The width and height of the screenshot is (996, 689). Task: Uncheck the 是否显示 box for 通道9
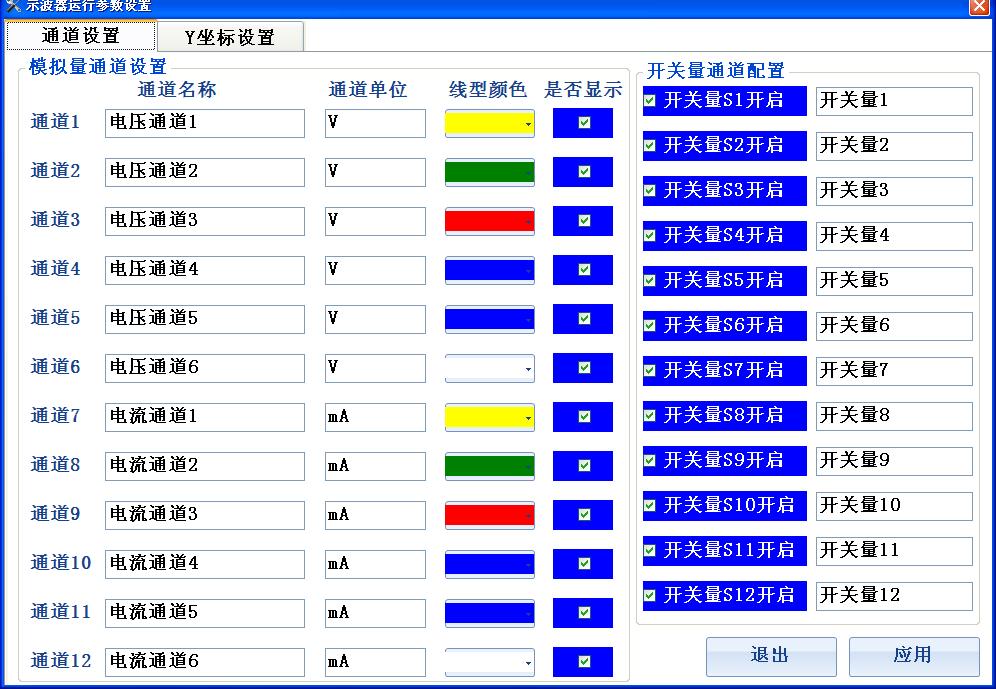click(582, 514)
